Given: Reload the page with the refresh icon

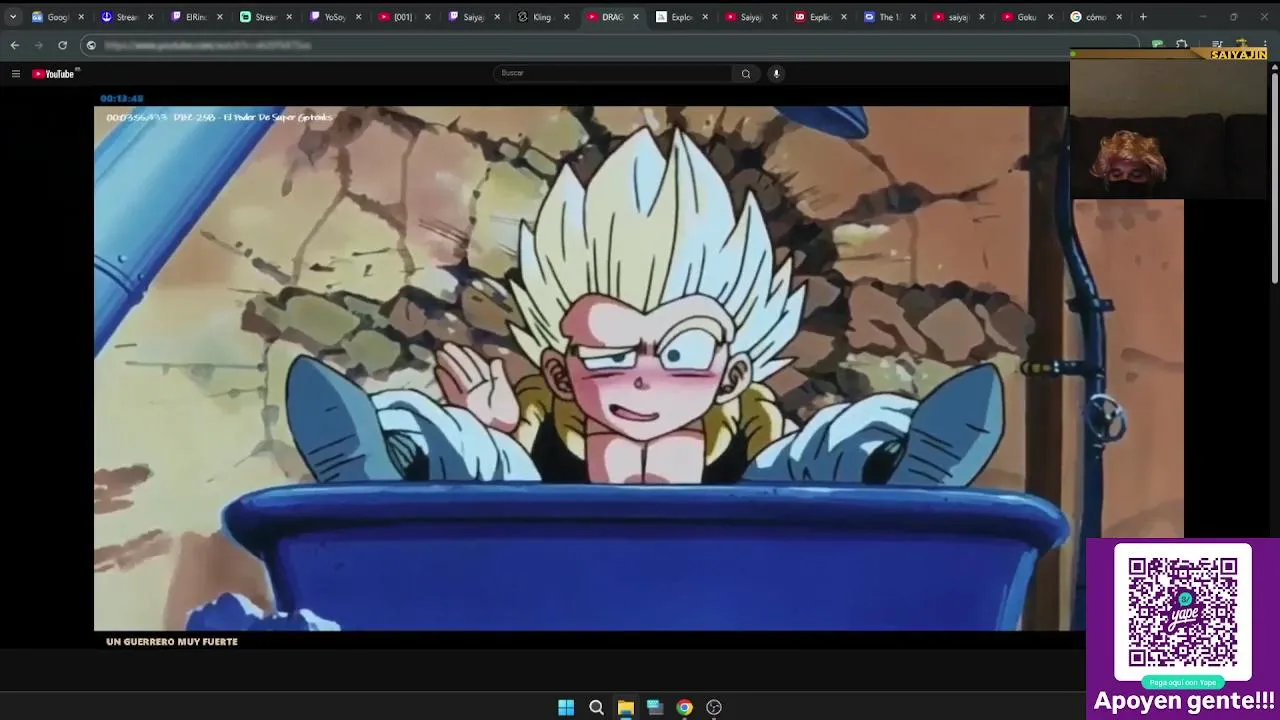Looking at the screenshot, I should [62, 45].
